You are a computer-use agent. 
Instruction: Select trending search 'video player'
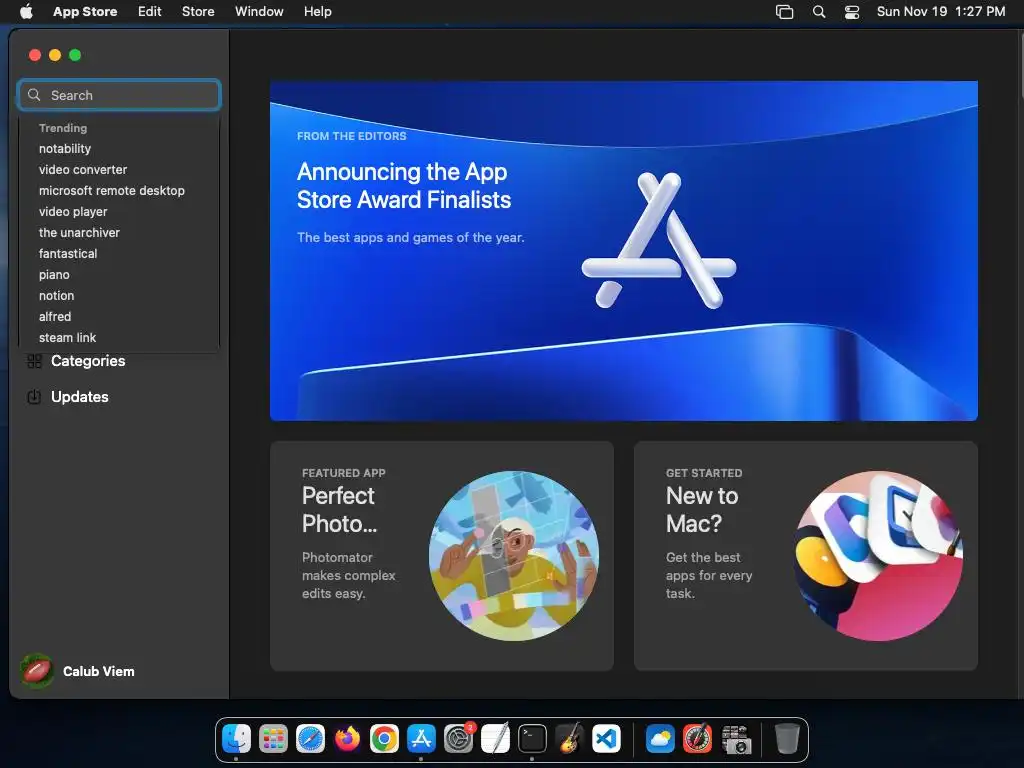pyautogui.click(x=73, y=212)
